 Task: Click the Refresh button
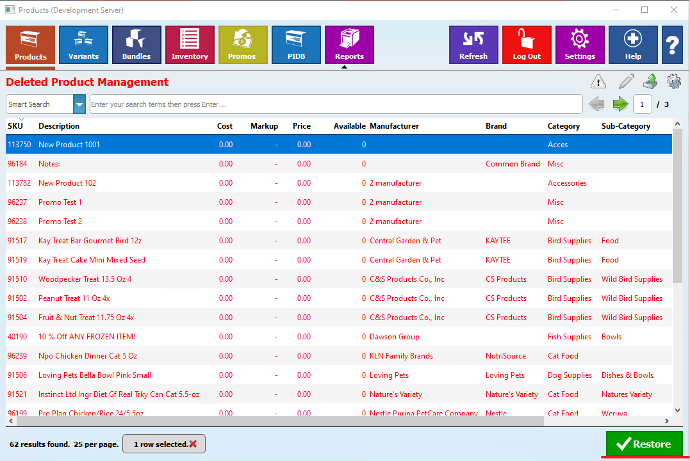473,44
